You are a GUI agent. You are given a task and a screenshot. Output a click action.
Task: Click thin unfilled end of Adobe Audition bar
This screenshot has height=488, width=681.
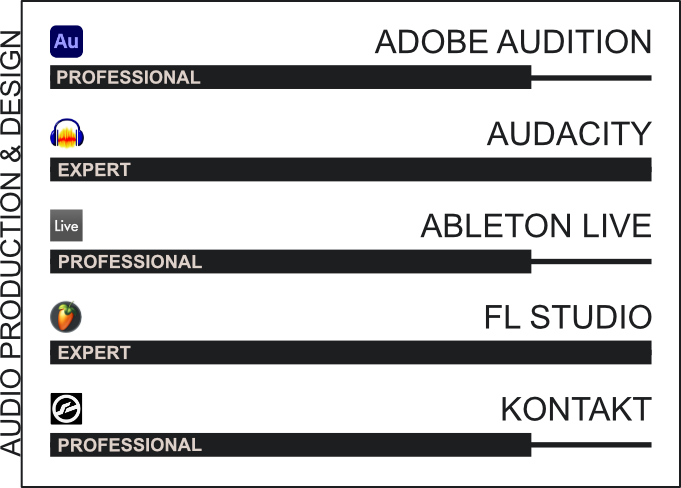[592, 78]
